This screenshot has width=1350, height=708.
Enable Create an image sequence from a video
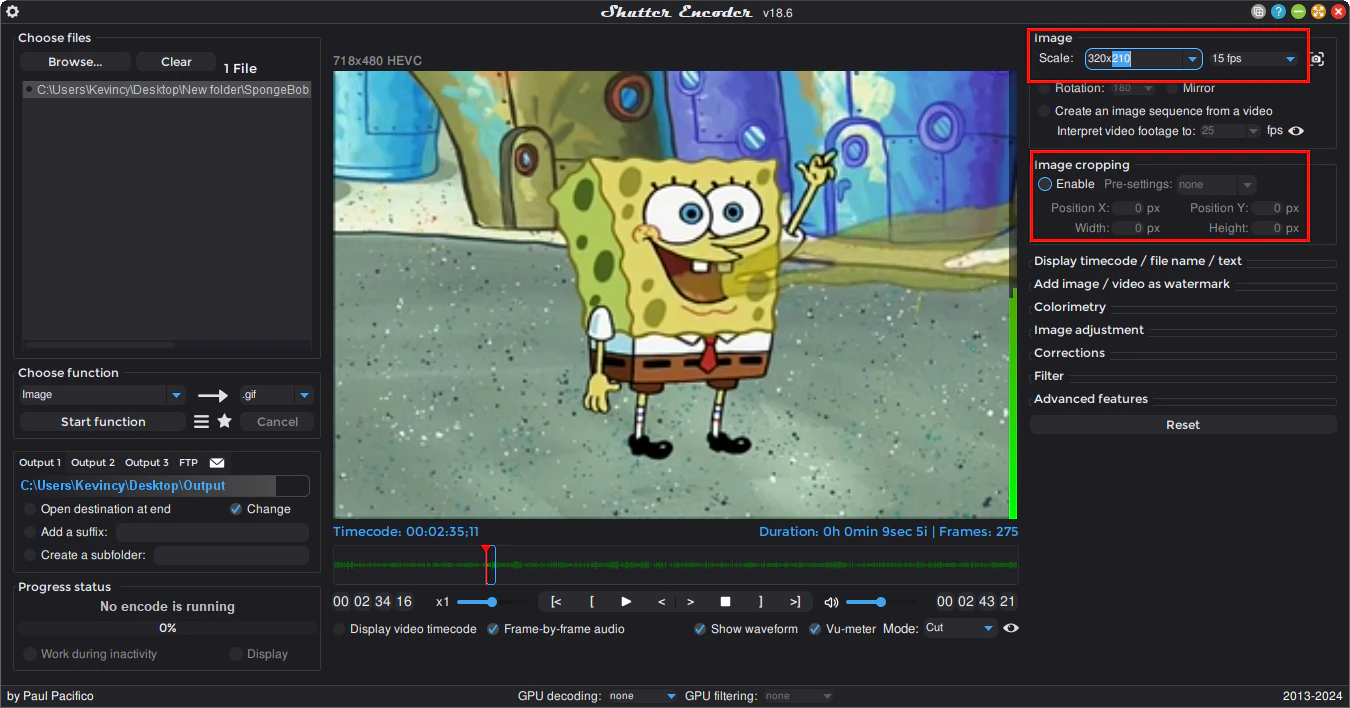point(1045,111)
